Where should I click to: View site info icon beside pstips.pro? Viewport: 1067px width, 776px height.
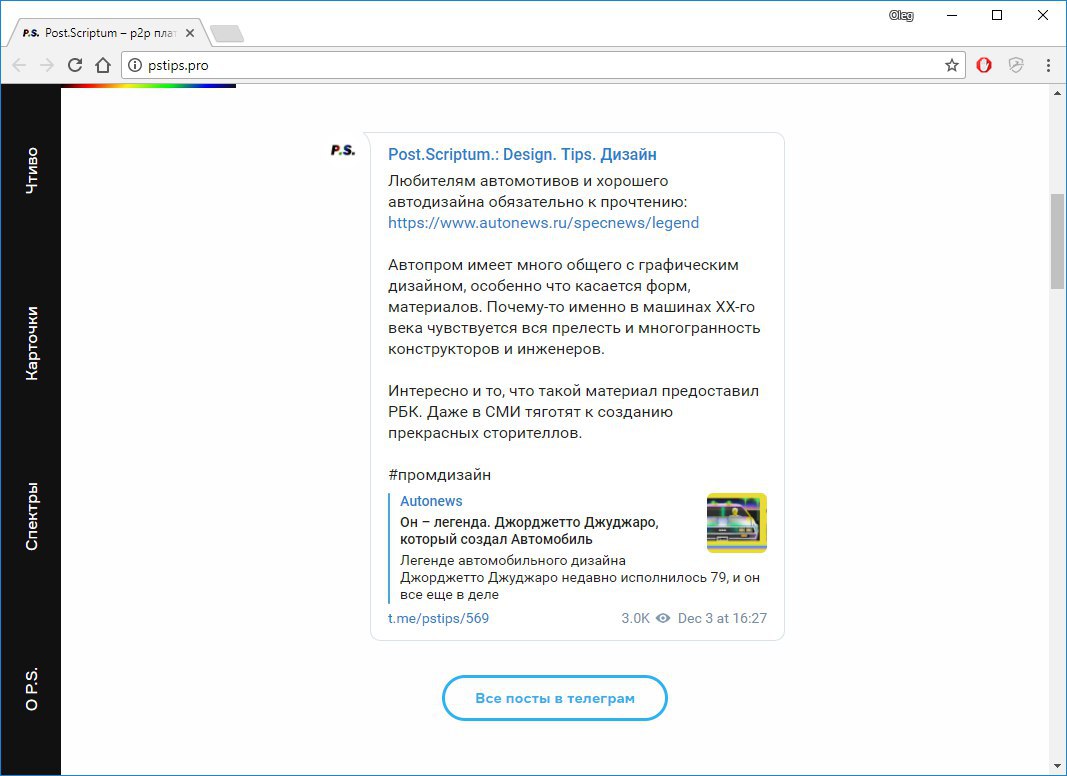pos(135,65)
